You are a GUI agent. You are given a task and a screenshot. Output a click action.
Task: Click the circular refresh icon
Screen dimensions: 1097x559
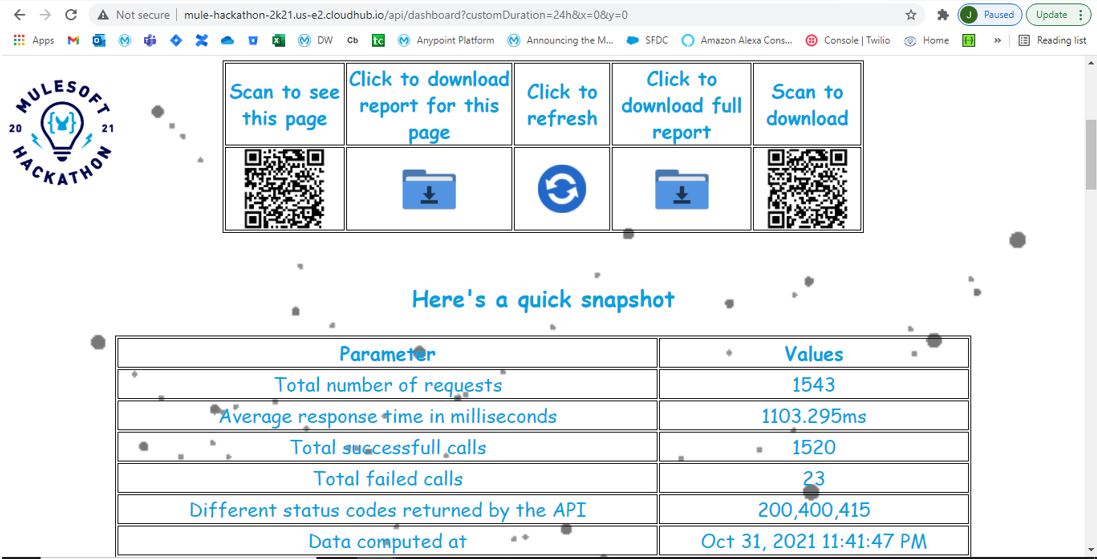(562, 190)
